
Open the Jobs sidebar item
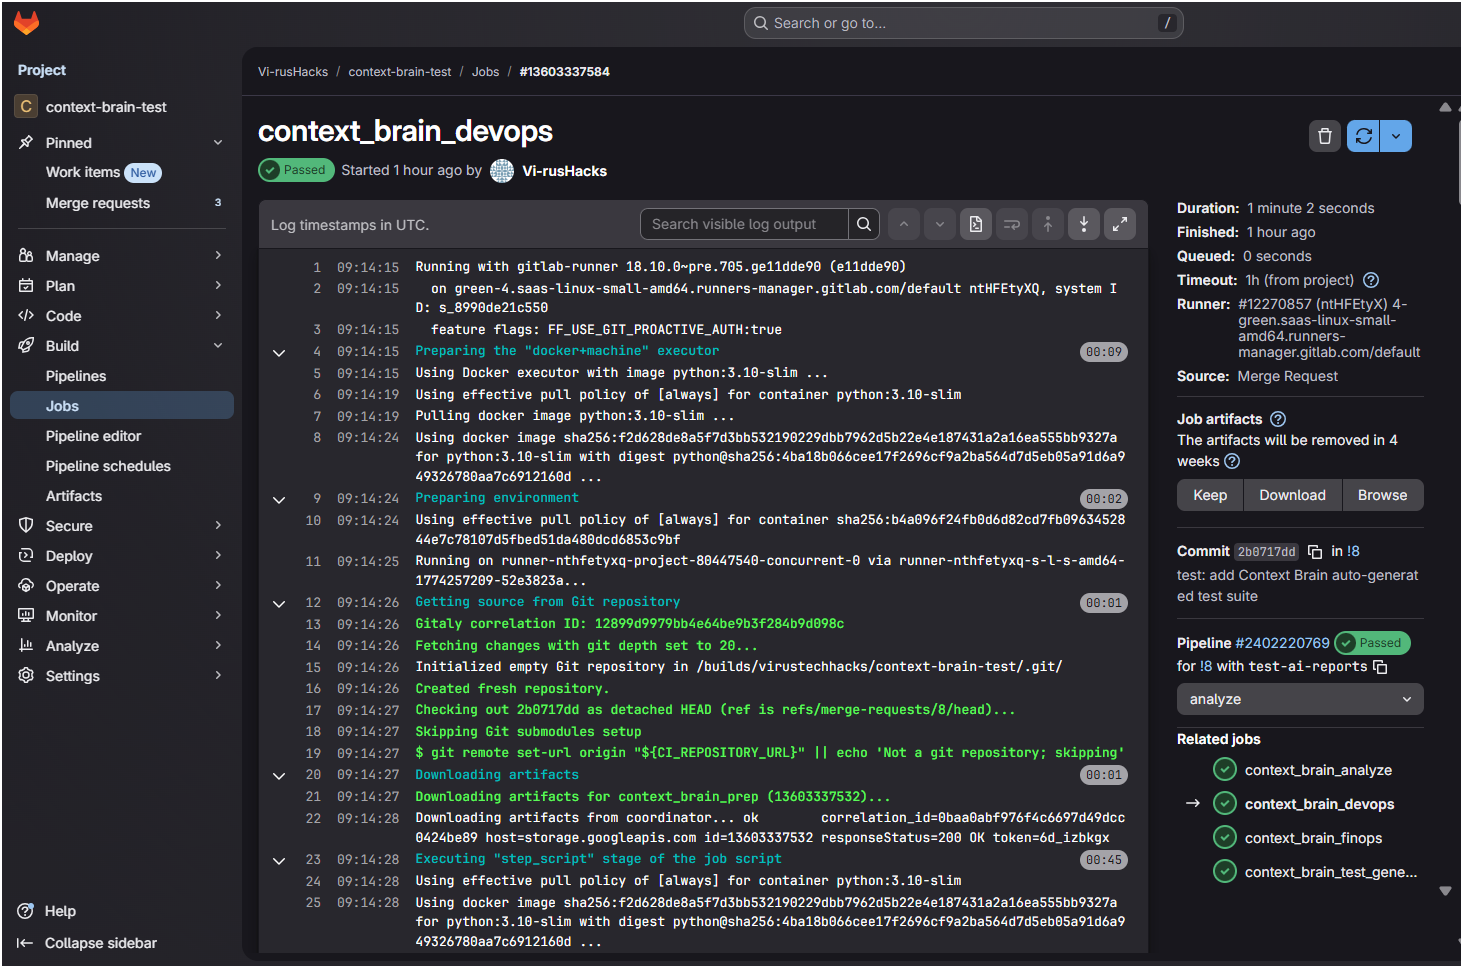pos(122,406)
